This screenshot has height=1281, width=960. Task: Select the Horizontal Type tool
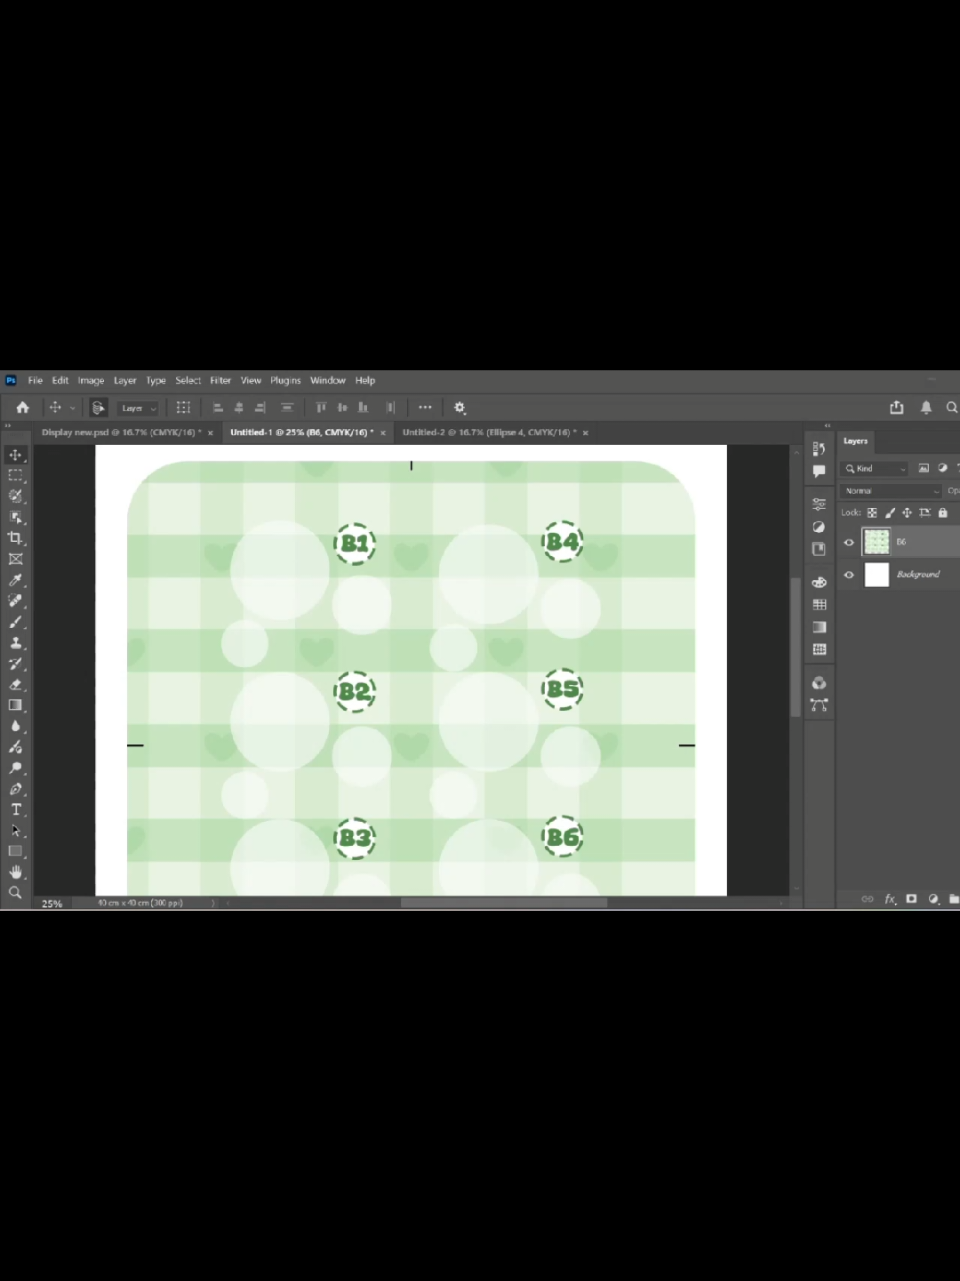pyautogui.click(x=15, y=810)
